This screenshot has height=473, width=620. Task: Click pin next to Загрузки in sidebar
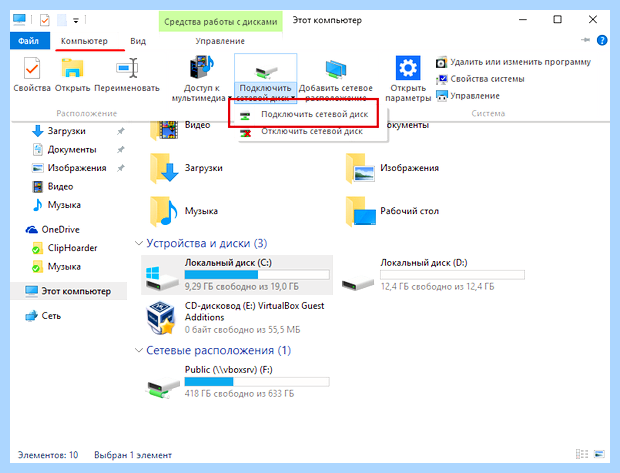pos(121,131)
